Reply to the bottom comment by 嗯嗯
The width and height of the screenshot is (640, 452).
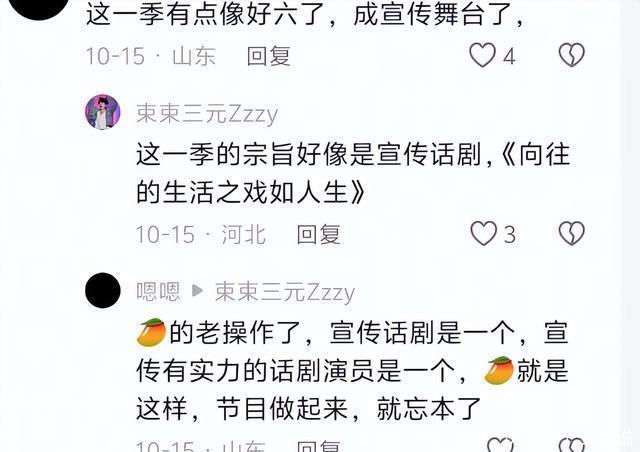[318, 446]
